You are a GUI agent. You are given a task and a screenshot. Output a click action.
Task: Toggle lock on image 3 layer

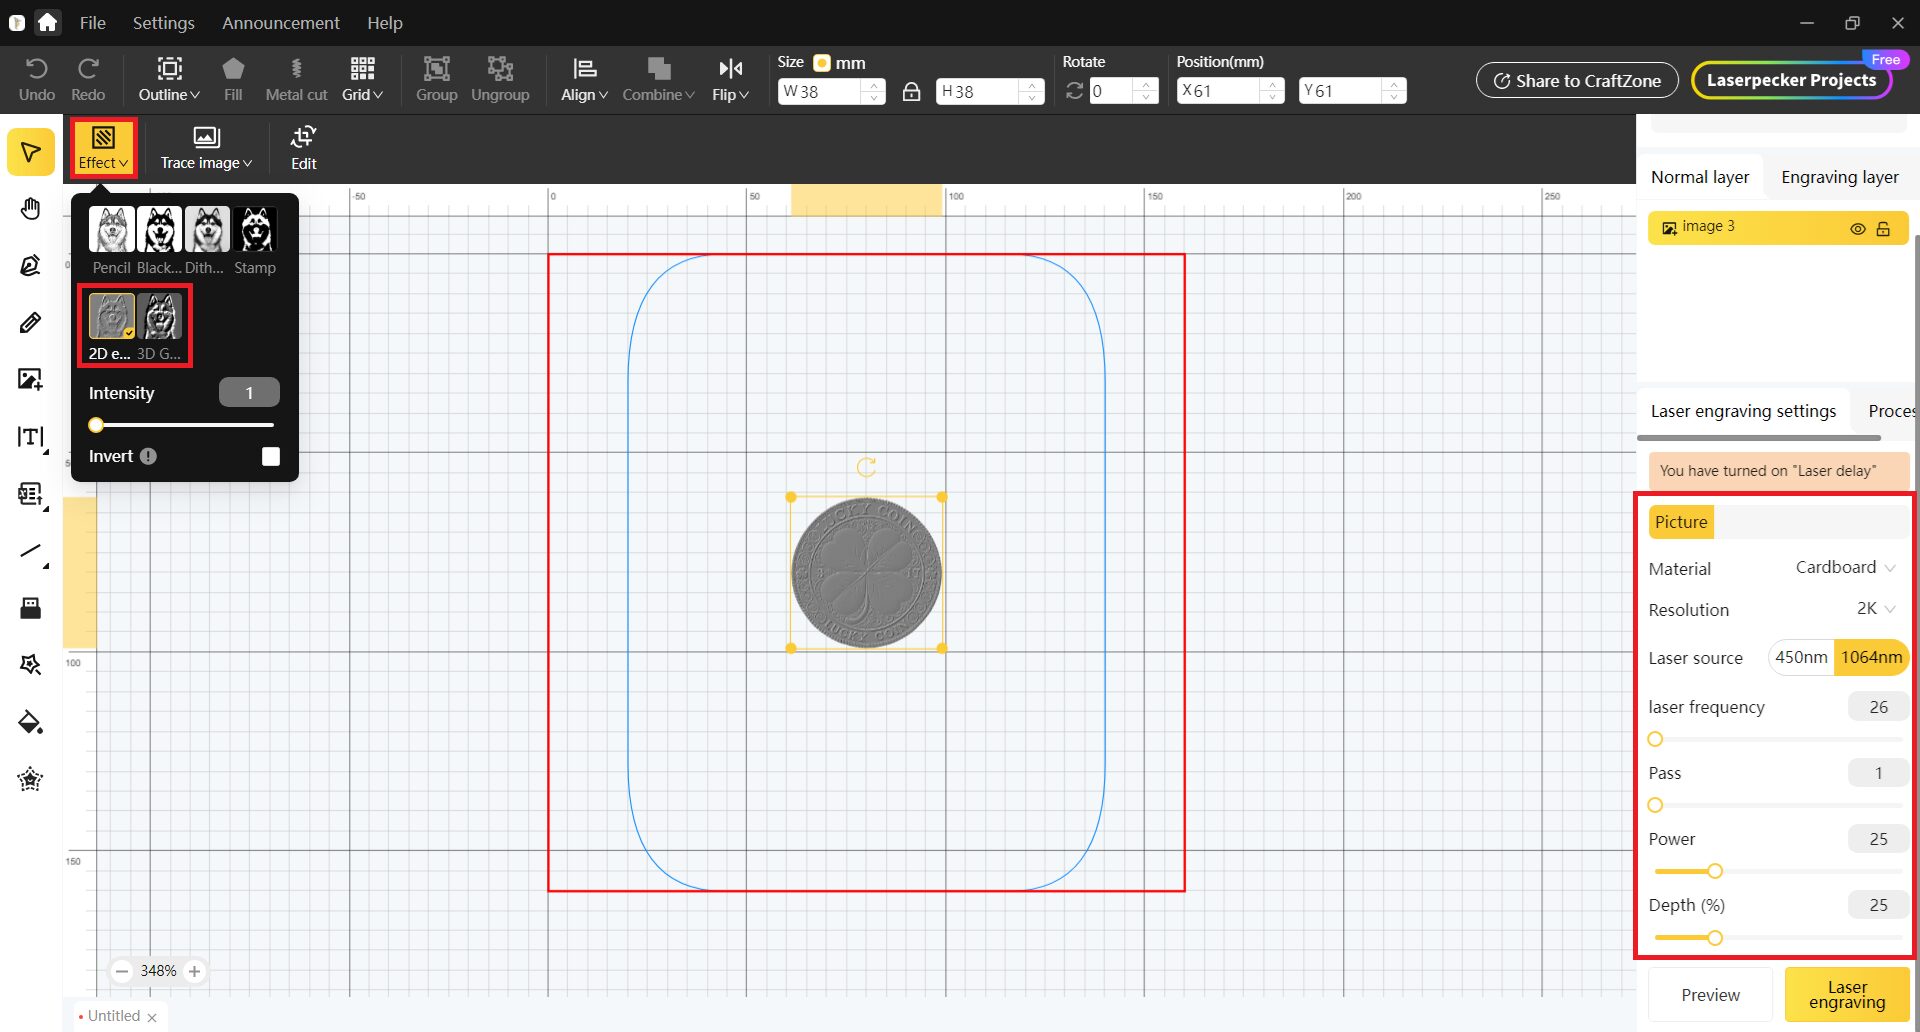click(x=1884, y=229)
